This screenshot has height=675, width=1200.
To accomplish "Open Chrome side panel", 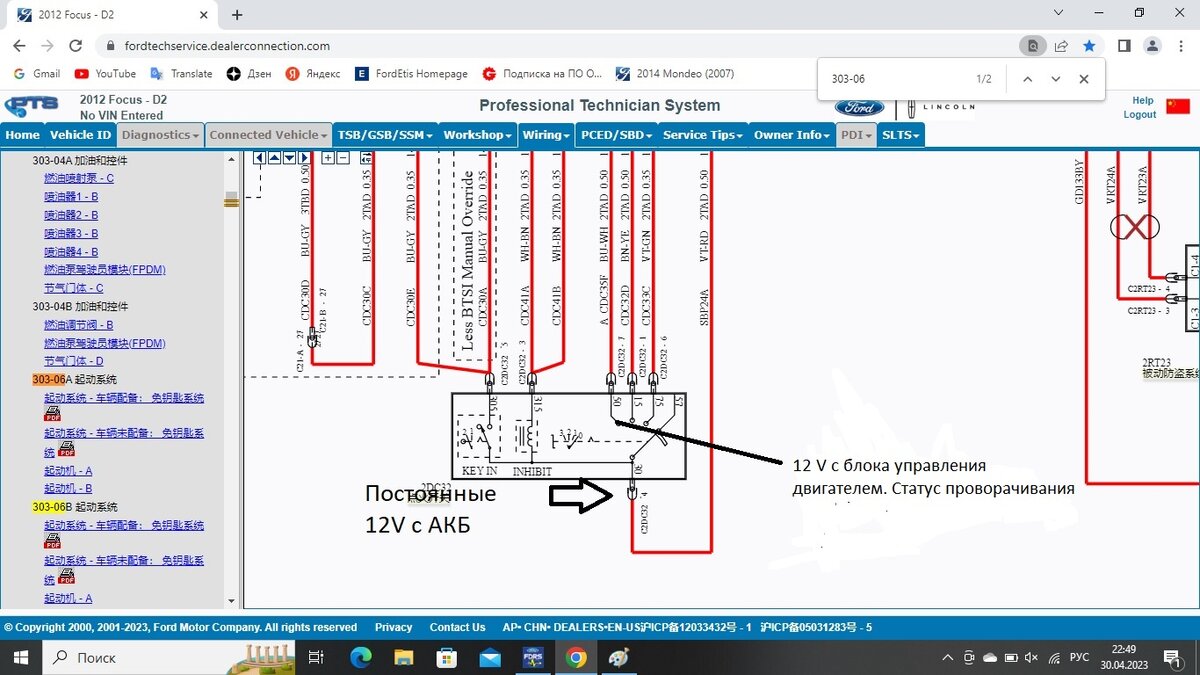I will (x=1124, y=46).
